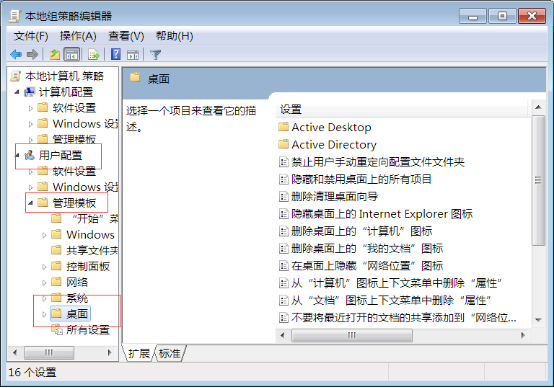Collapse the user 管理模板 node arrow
This screenshot has width=554, height=388.
point(30,203)
